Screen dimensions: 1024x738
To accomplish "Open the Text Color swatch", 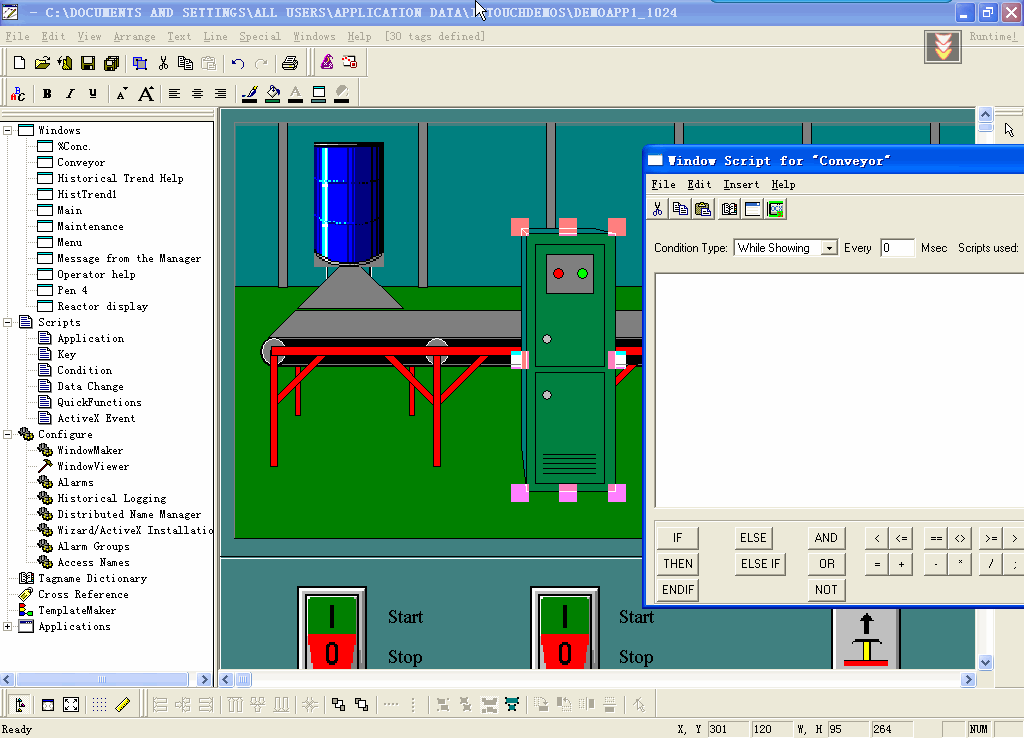I will pyautogui.click(x=296, y=93).
